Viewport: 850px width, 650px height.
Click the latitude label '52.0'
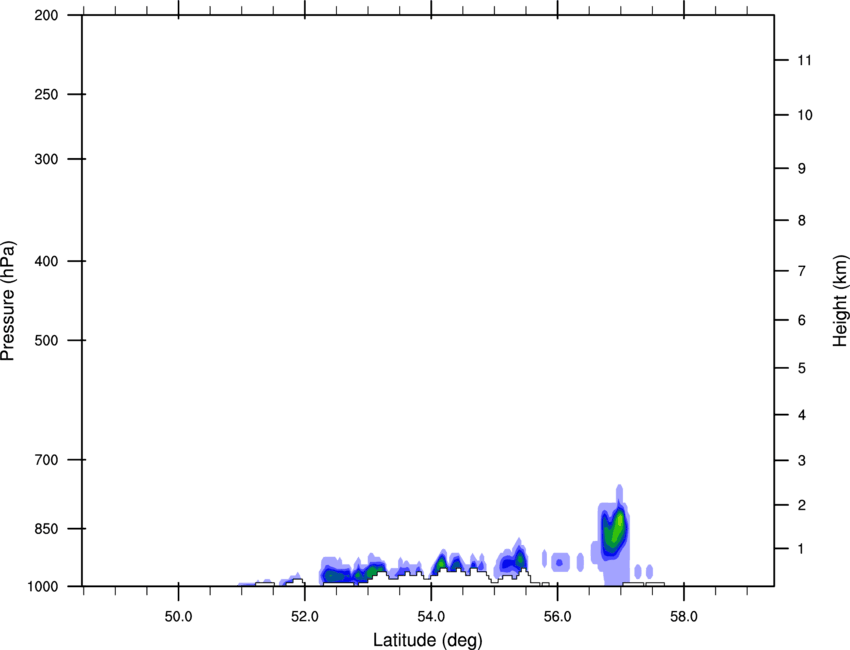[305, 617]
